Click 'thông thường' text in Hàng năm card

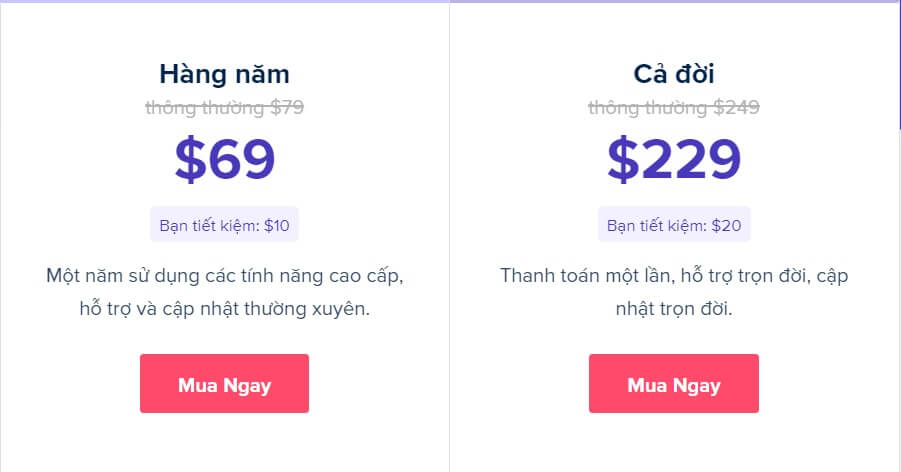pyautogui.click(x=204, y=108)
